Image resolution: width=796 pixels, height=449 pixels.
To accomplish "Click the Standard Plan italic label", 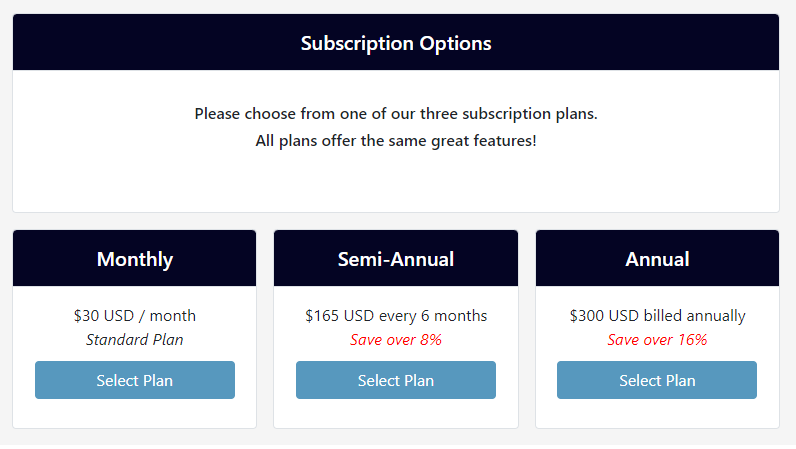I will click(135, 340).
